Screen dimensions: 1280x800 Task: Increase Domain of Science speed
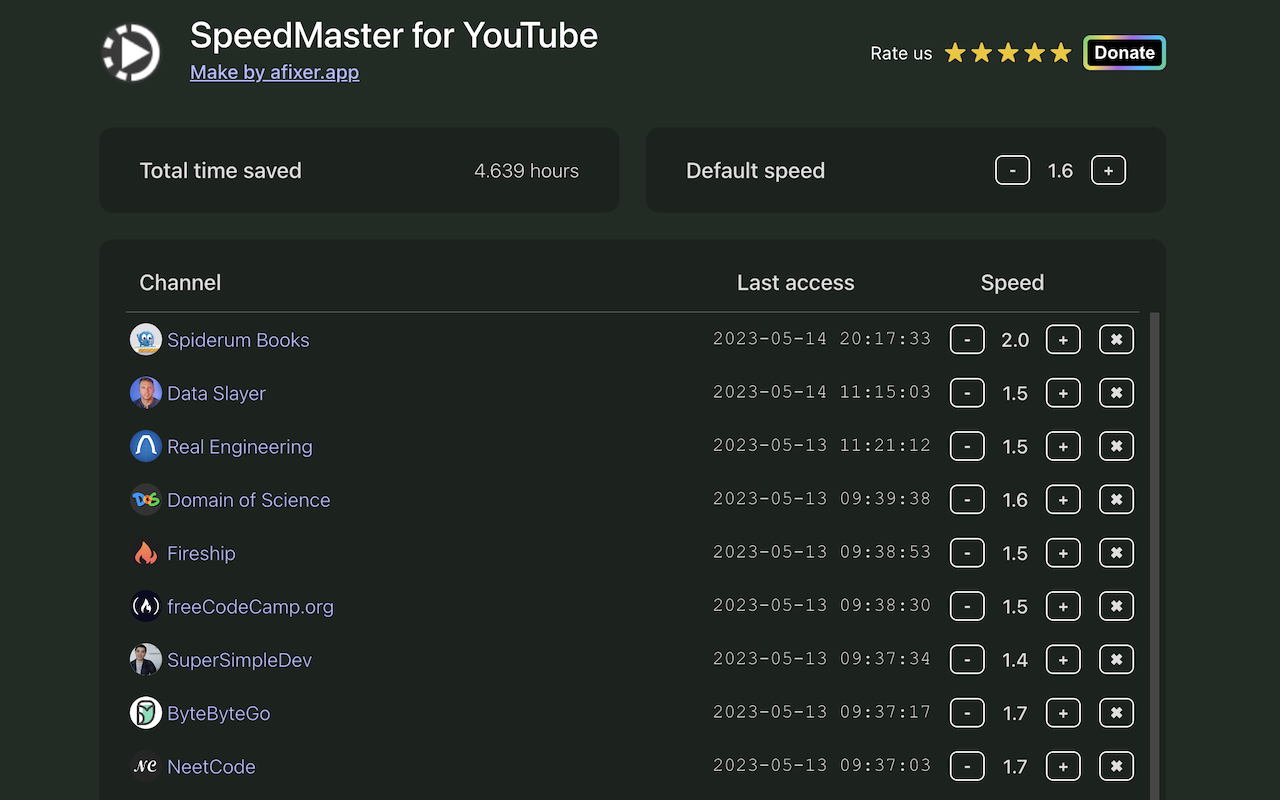1063,499
